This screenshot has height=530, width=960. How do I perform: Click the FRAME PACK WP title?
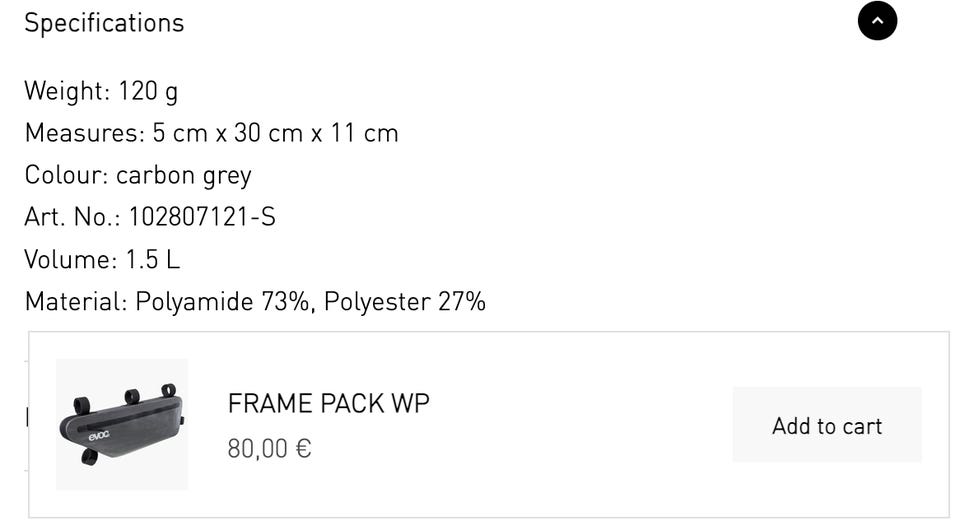tap(328, 404)
